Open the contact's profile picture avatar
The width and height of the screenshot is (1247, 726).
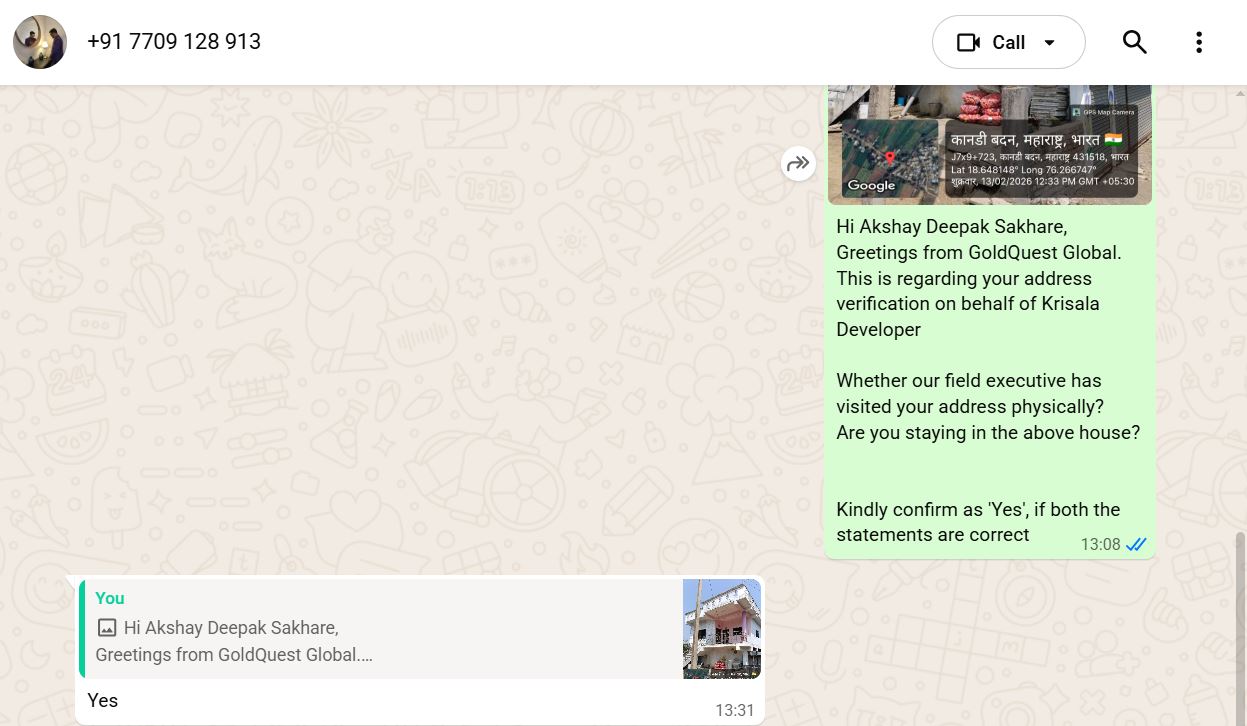coord(40,42)
